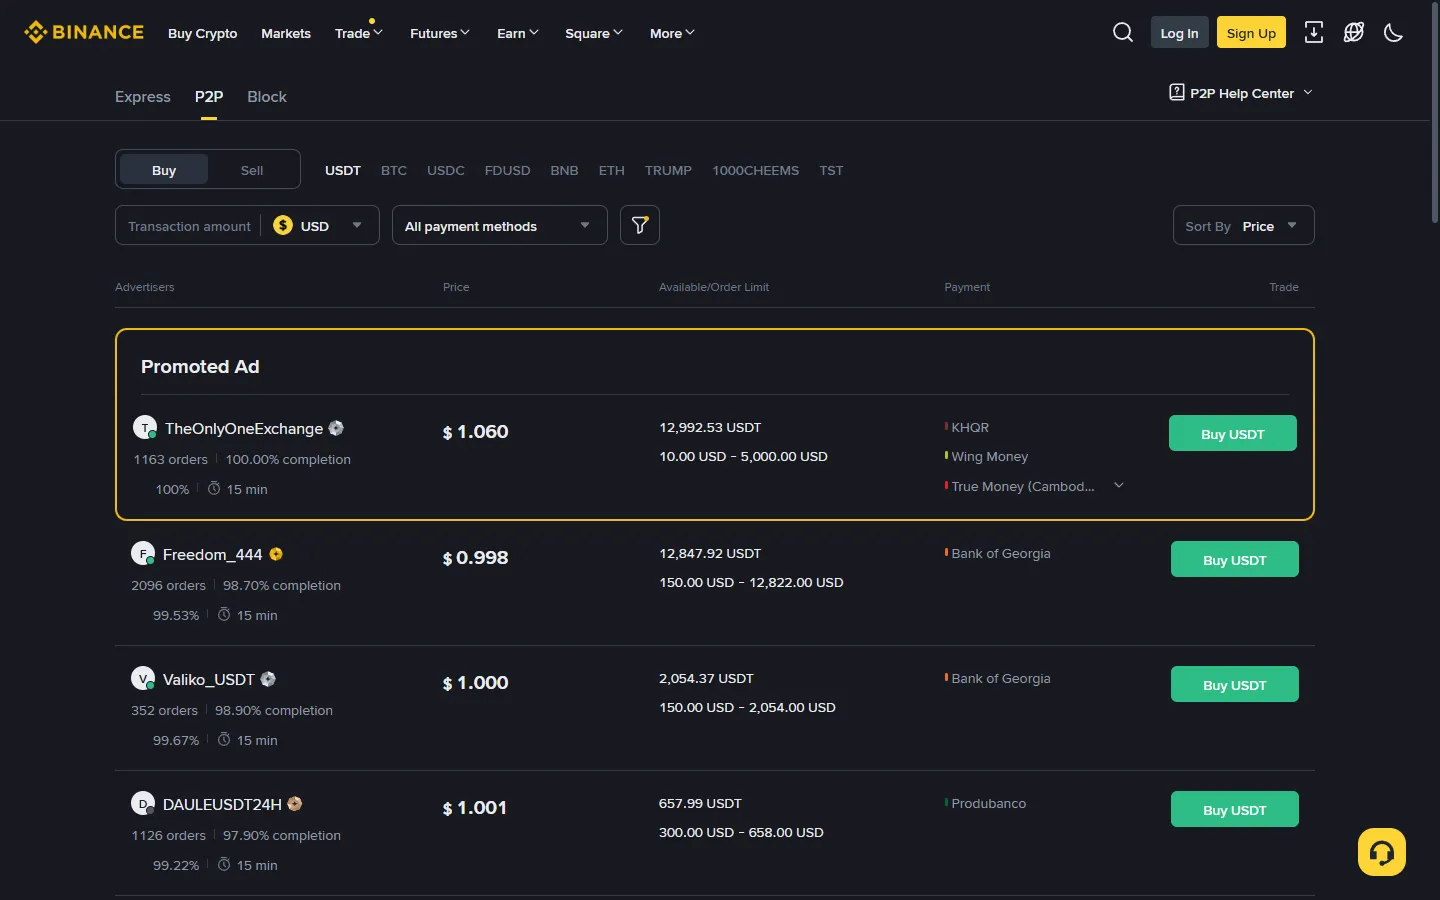Select the BTC coin tab
Screen dimensions: 1440x900
coord(394,170)
